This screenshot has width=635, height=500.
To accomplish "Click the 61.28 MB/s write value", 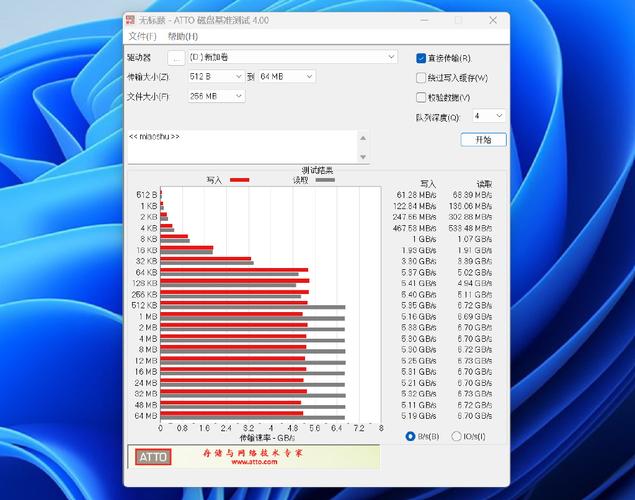I will 416,195.
